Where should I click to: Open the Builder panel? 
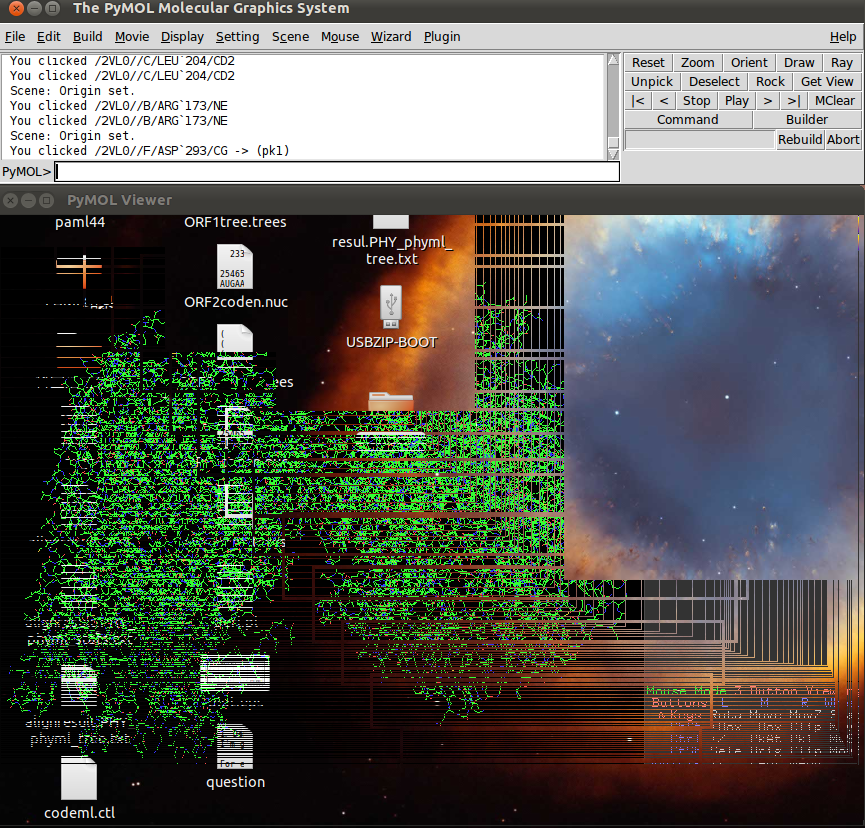[807, 120]
